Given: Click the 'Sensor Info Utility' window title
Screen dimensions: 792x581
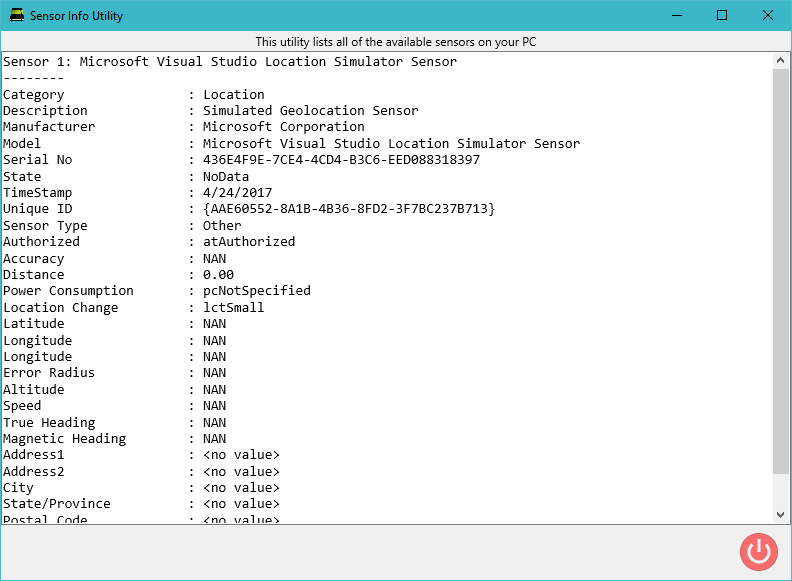Looking at the screenshot, I should (x=76, y=16).
